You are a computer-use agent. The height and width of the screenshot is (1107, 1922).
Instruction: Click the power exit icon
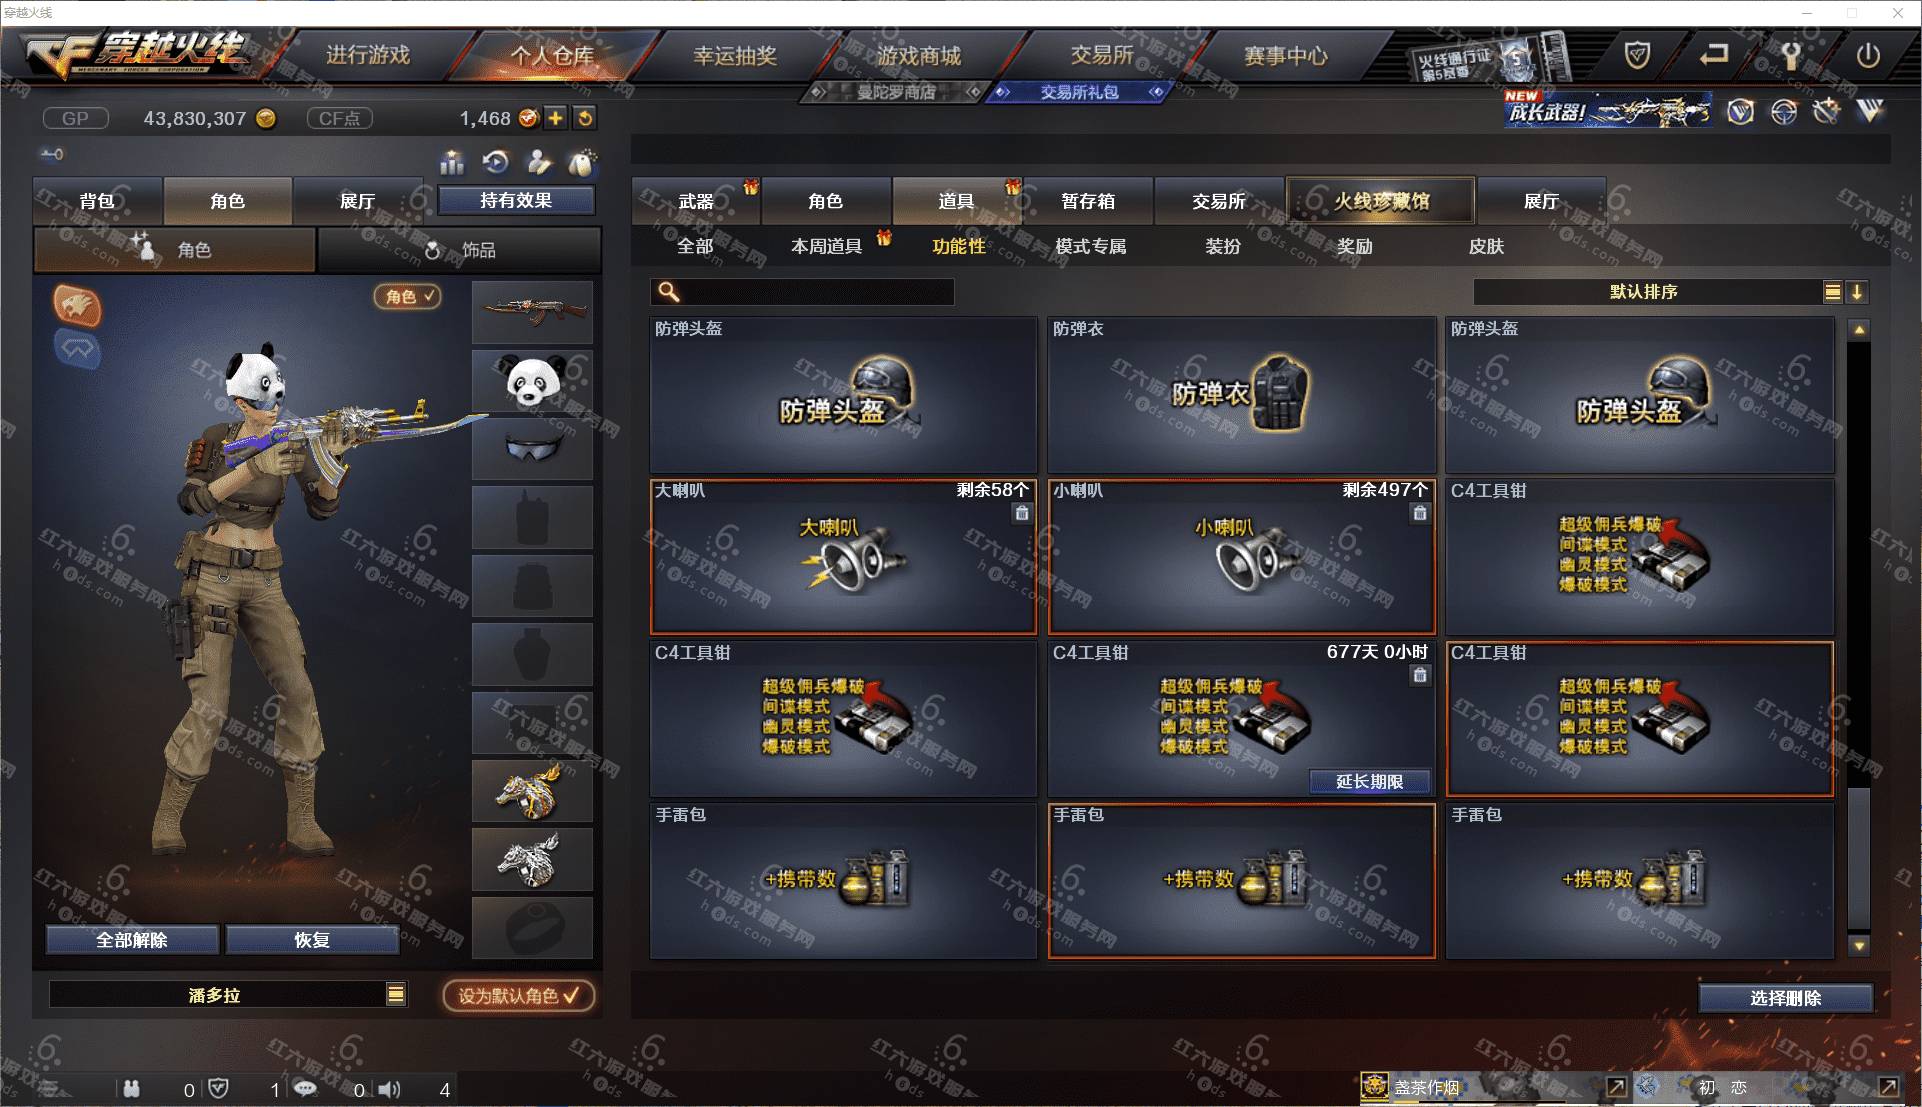pyautogui.click(x=1867, y=56)
